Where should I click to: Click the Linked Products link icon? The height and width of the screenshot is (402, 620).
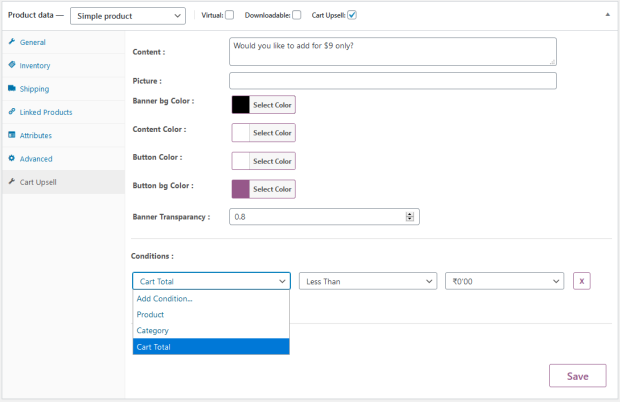point(11,111)
